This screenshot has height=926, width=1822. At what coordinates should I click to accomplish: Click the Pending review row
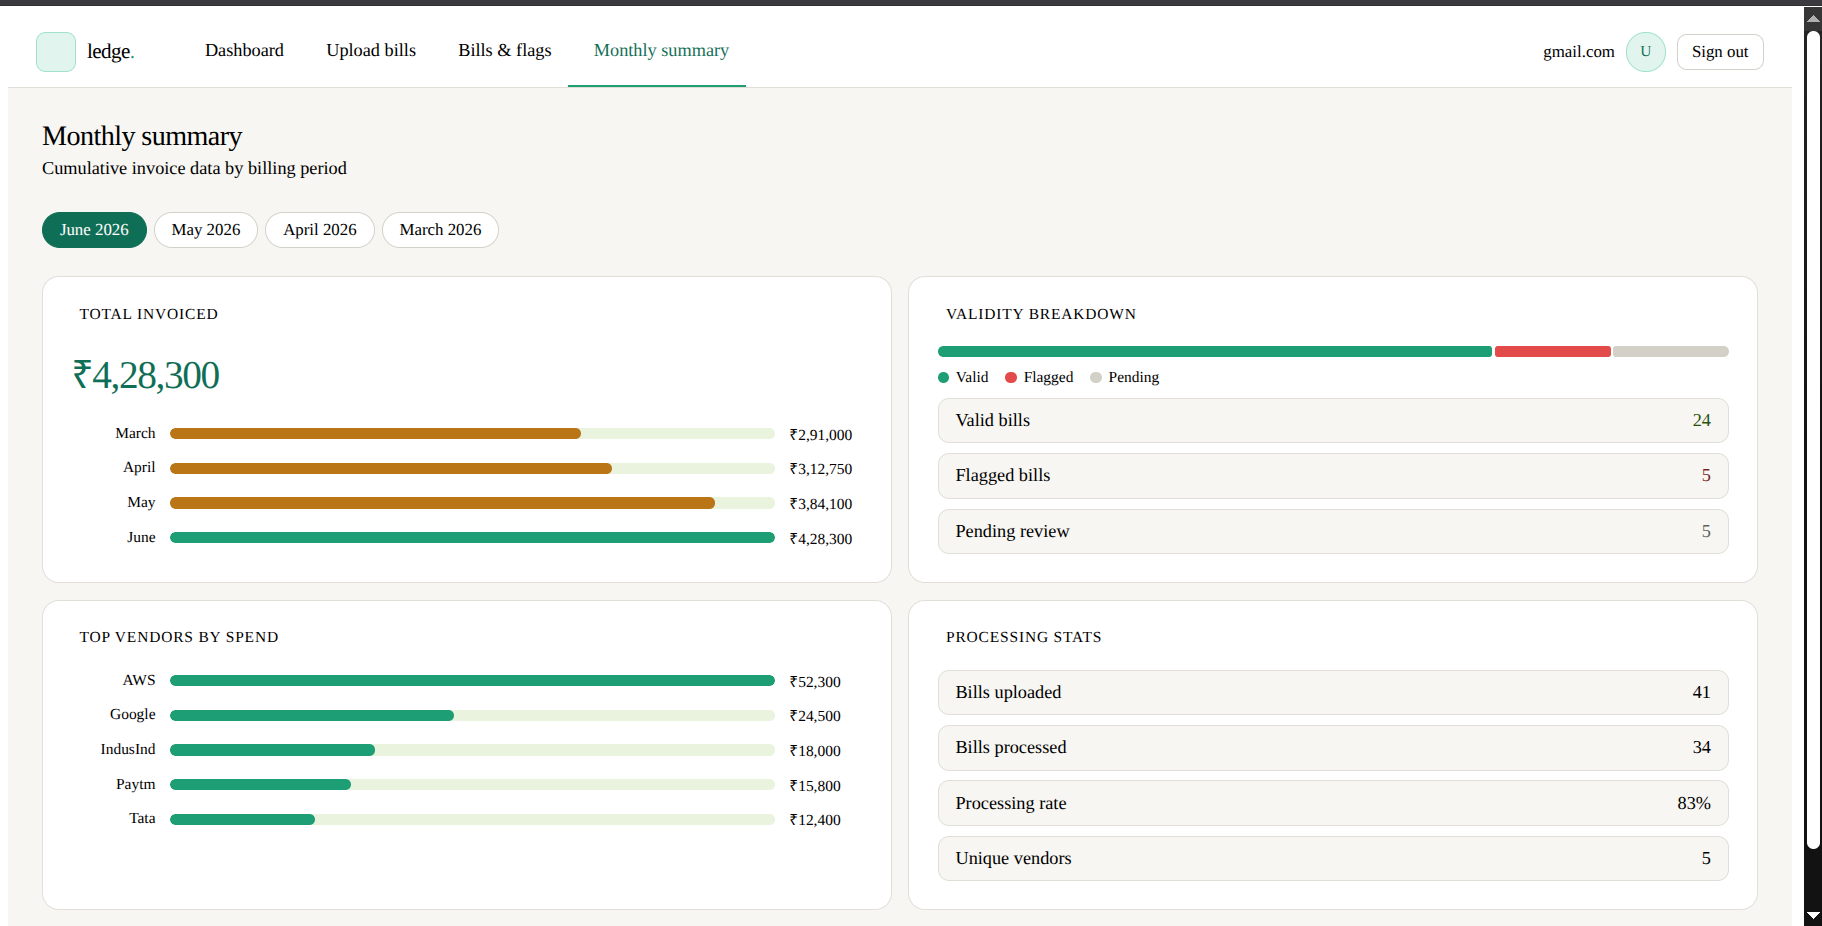coord(1333,532)
